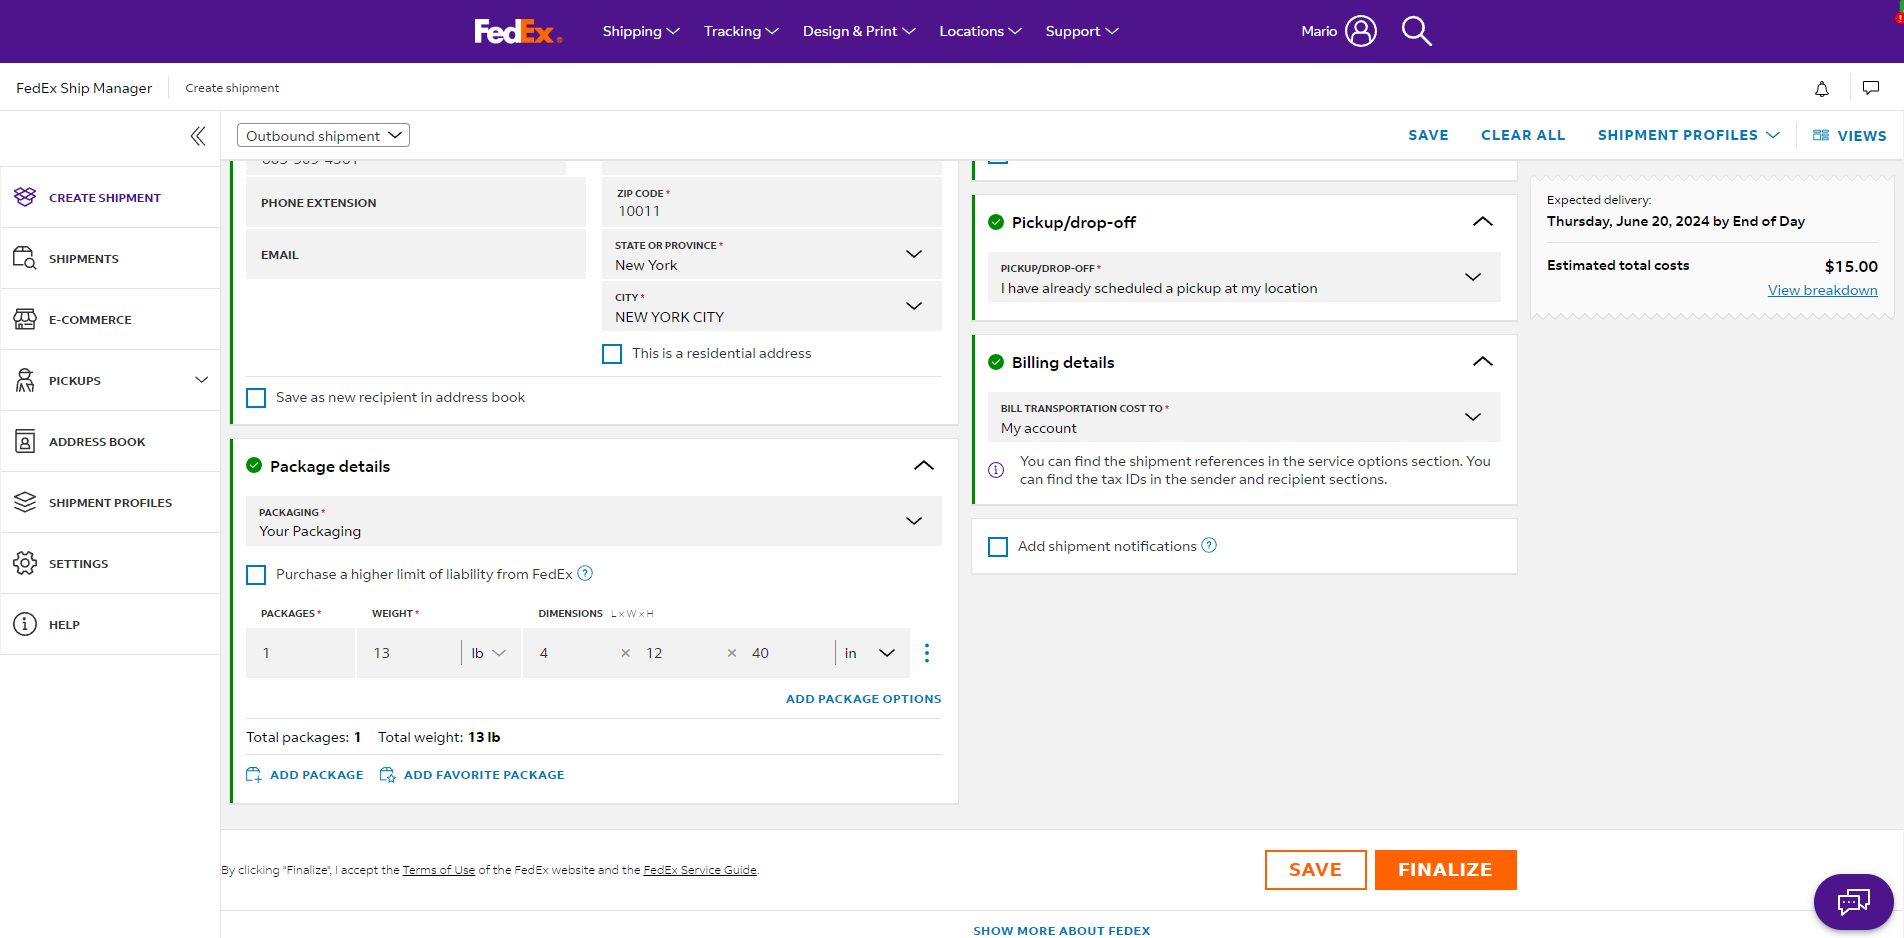This screenshot has height=938, width=1904.
Task: Collapse the Pickup/drop-off section
Action: 1483,222
